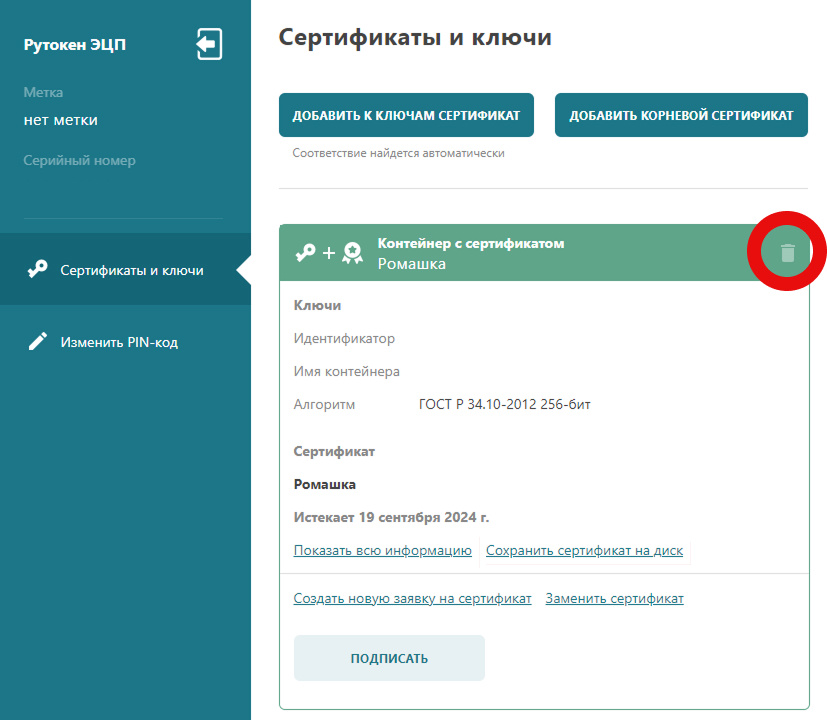
Task: Click Серийный номер label in sidebar
Action: coord(80,160)
